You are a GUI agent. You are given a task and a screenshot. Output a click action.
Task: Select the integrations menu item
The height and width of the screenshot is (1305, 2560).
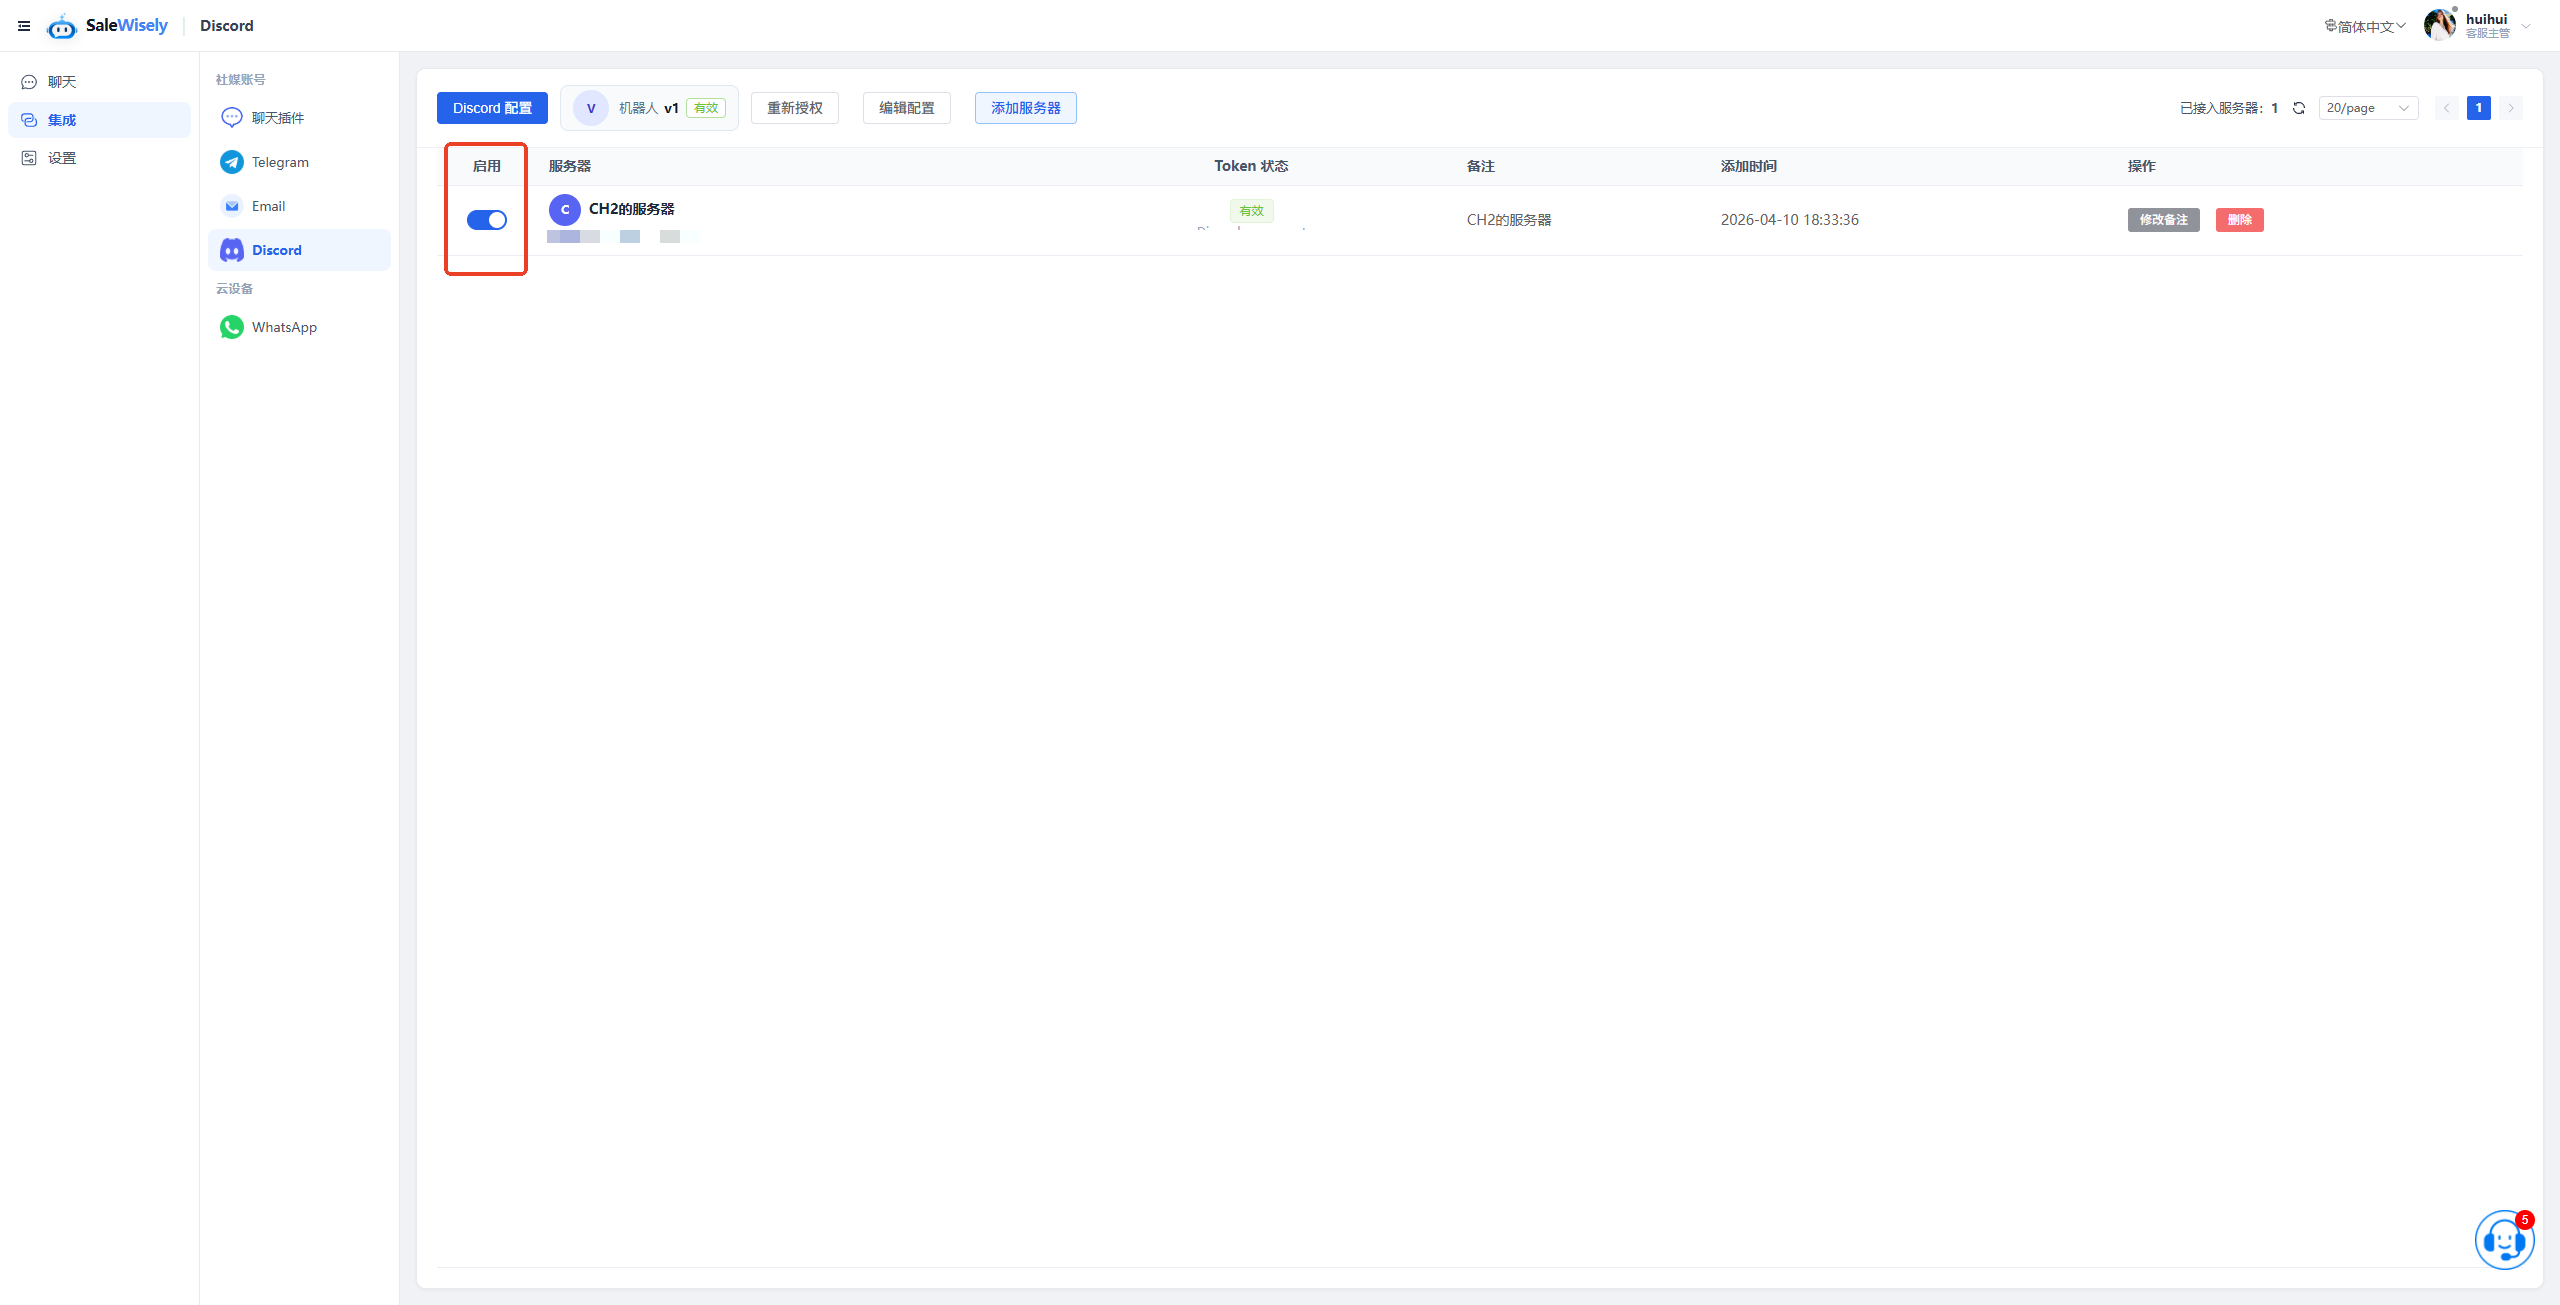[x=99, y=120]
